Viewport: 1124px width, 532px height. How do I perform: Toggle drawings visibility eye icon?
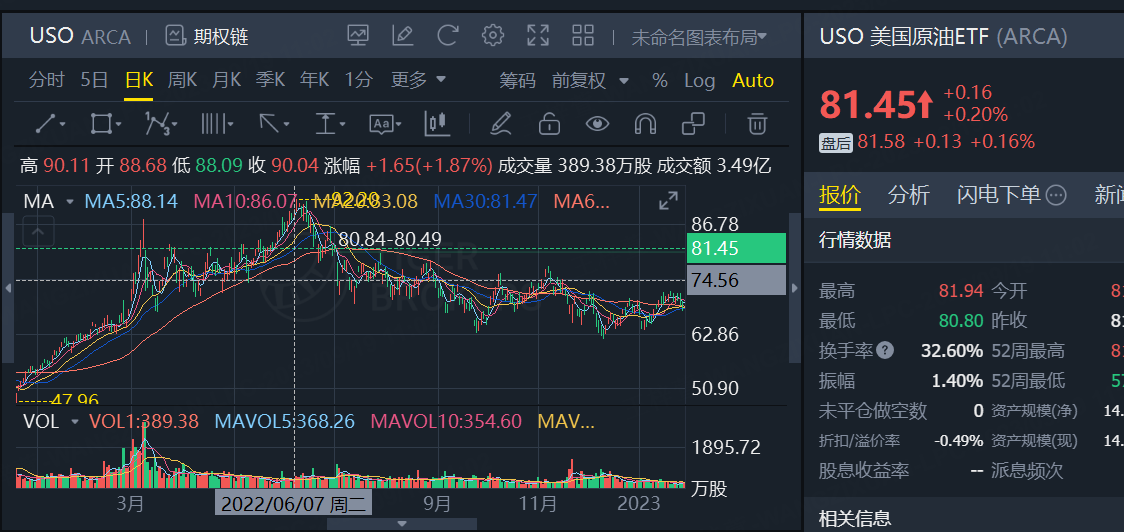(x=597, y=124)
